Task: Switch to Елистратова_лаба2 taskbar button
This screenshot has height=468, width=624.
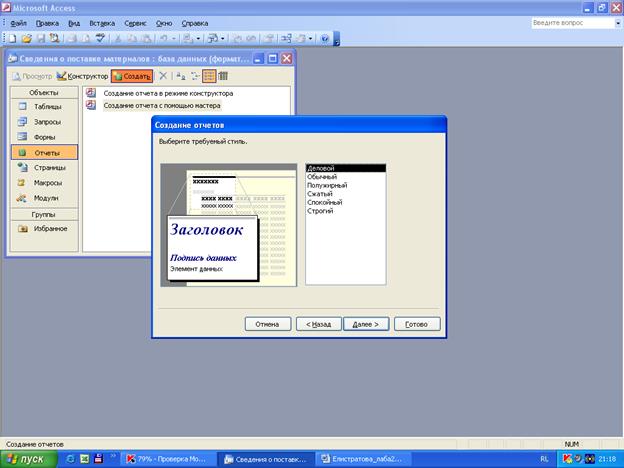Action: pos(362,459)
